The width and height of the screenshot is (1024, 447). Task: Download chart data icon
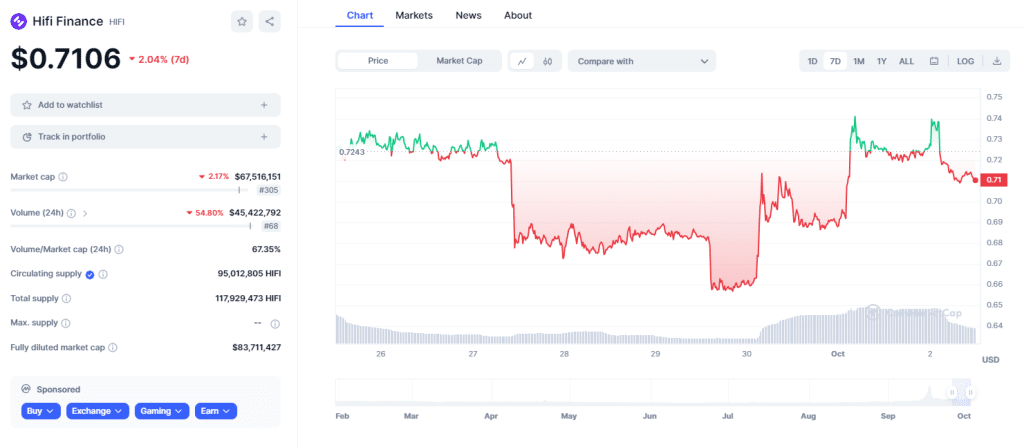(x=997, y=61)
